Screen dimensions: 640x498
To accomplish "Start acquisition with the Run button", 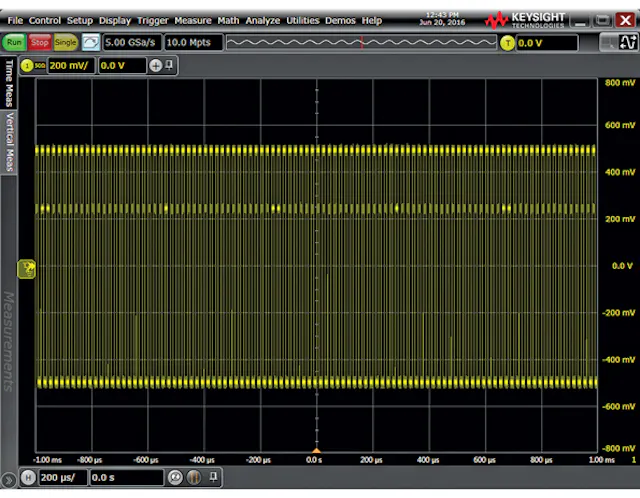I will point(14,42).
